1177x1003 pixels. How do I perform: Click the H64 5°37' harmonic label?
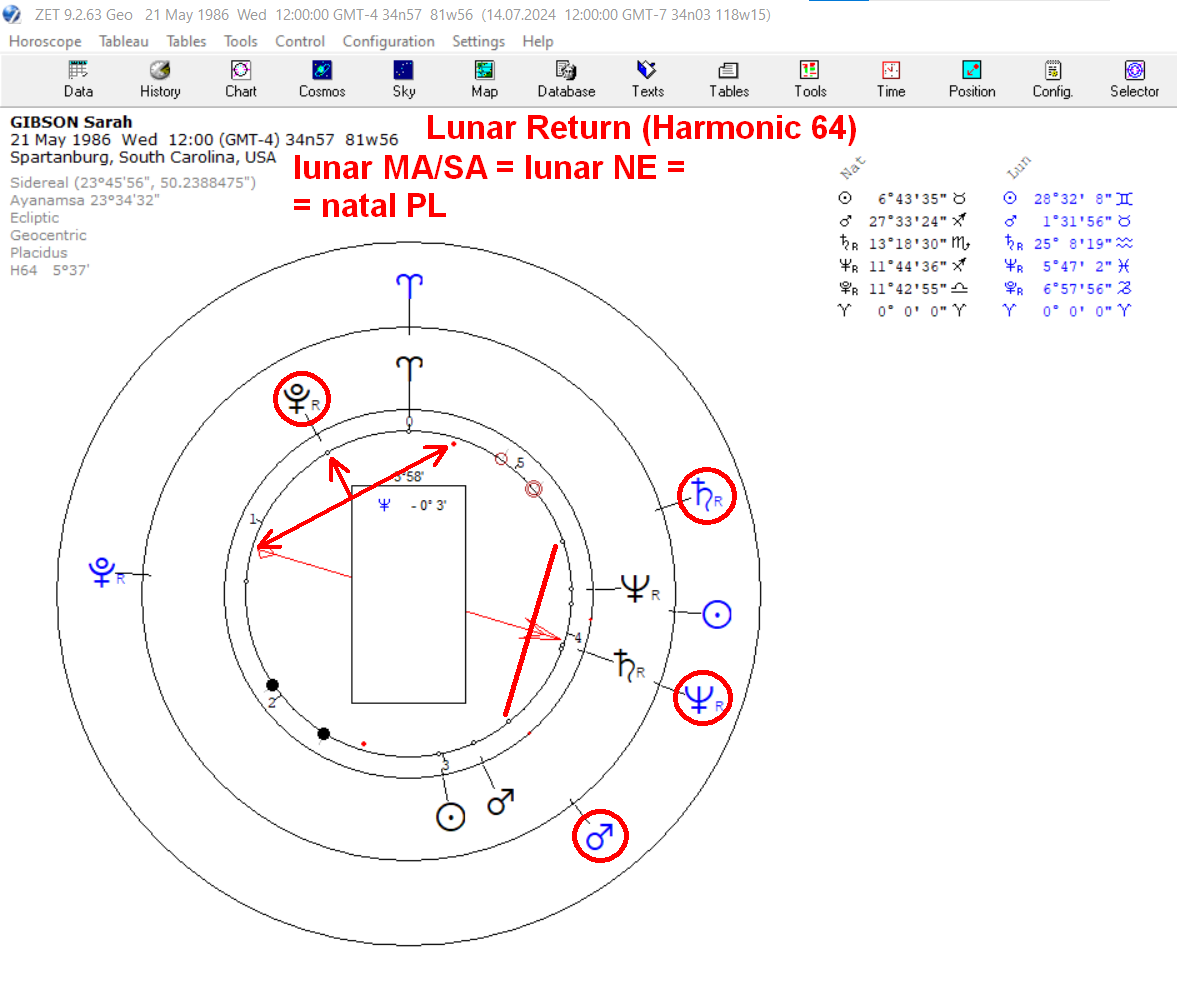point(50,270)
